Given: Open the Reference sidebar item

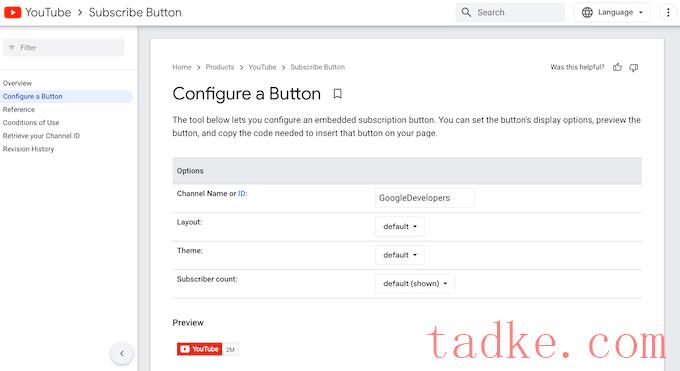Looking at the screenshot, I should coord(19,109).
